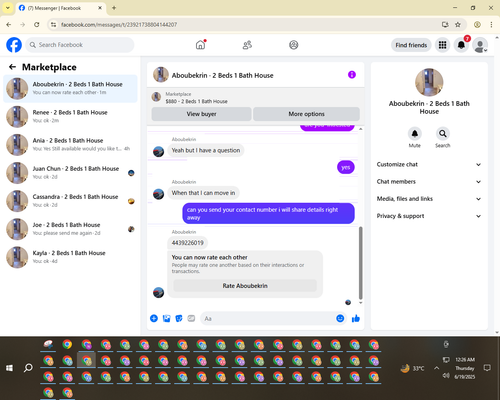Screen dimensions: 500x400
Task: Attach a photo with the image icon
Action: (166, 318)
